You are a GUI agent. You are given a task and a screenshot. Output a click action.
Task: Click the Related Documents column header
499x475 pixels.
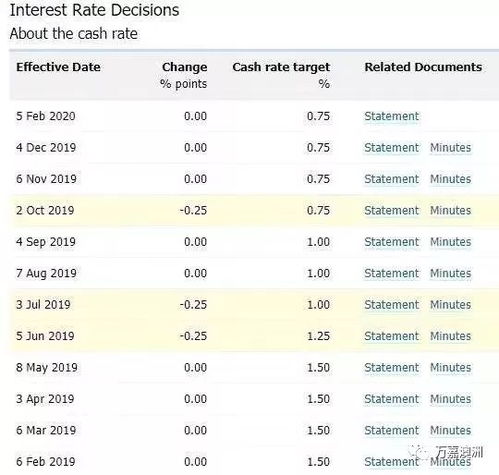pos(423,67)
